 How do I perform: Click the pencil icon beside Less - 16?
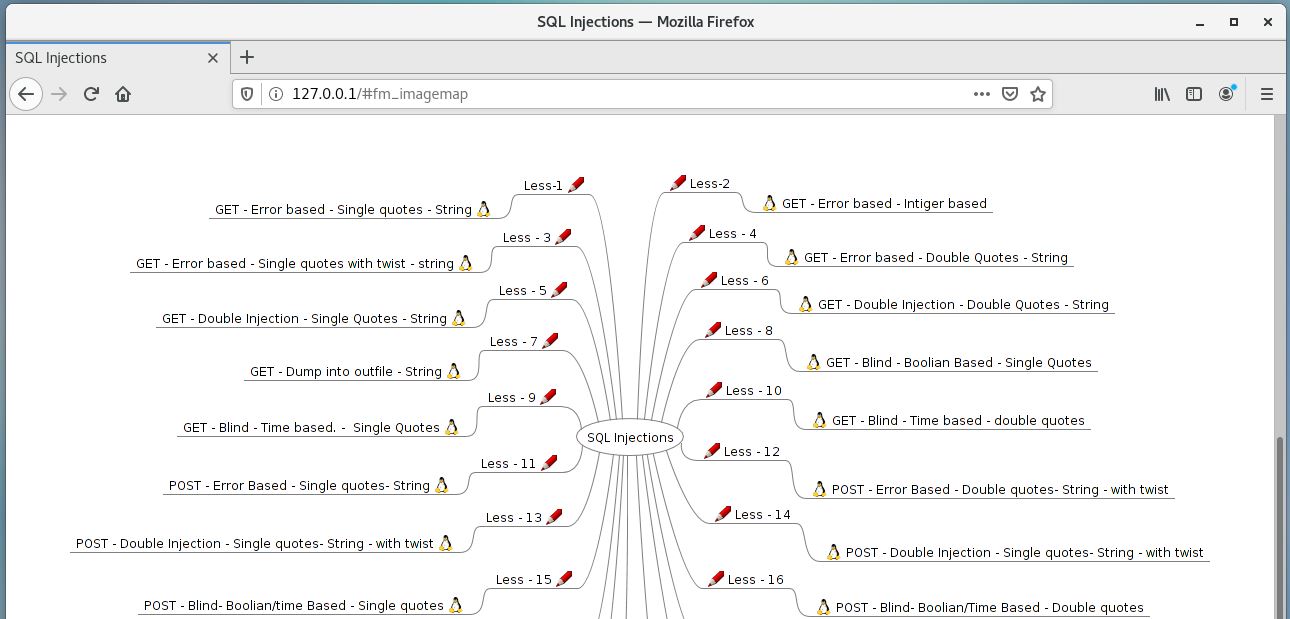pos(714,578)
